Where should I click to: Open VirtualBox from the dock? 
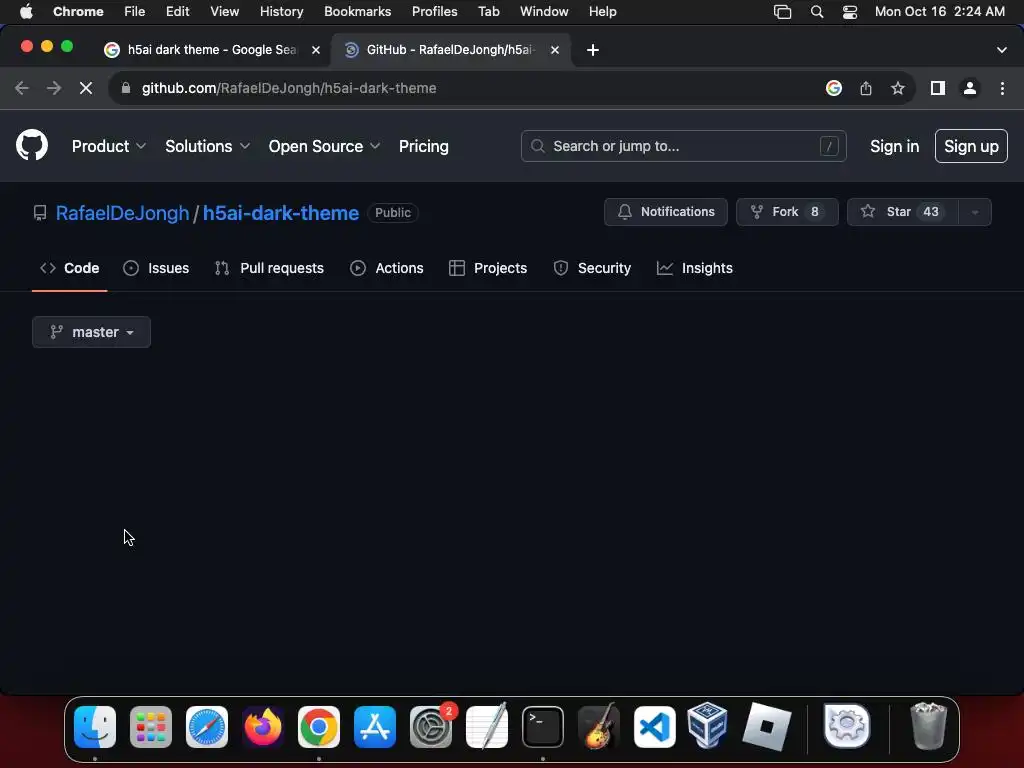pyautogui.click(x=708, y=725)
